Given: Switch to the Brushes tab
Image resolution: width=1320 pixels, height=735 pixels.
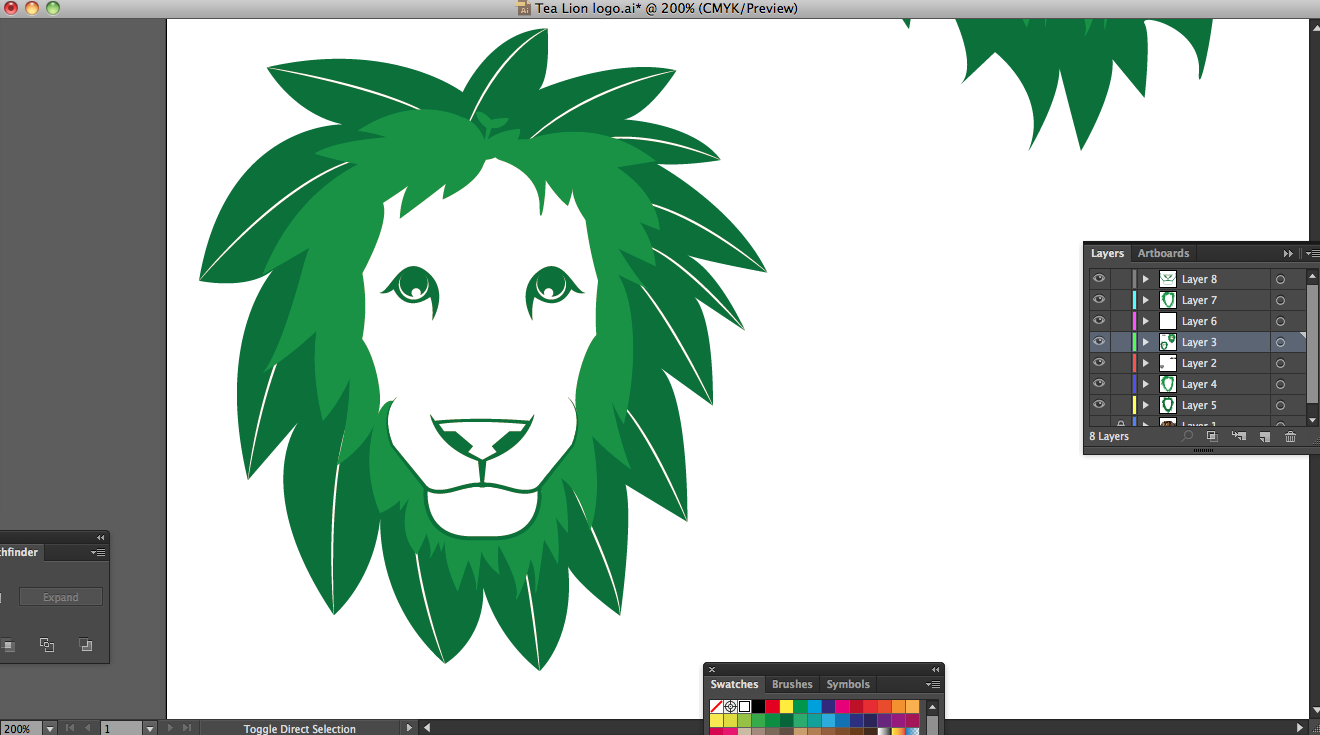Looking at the screenshot, I should pos(792,685).
